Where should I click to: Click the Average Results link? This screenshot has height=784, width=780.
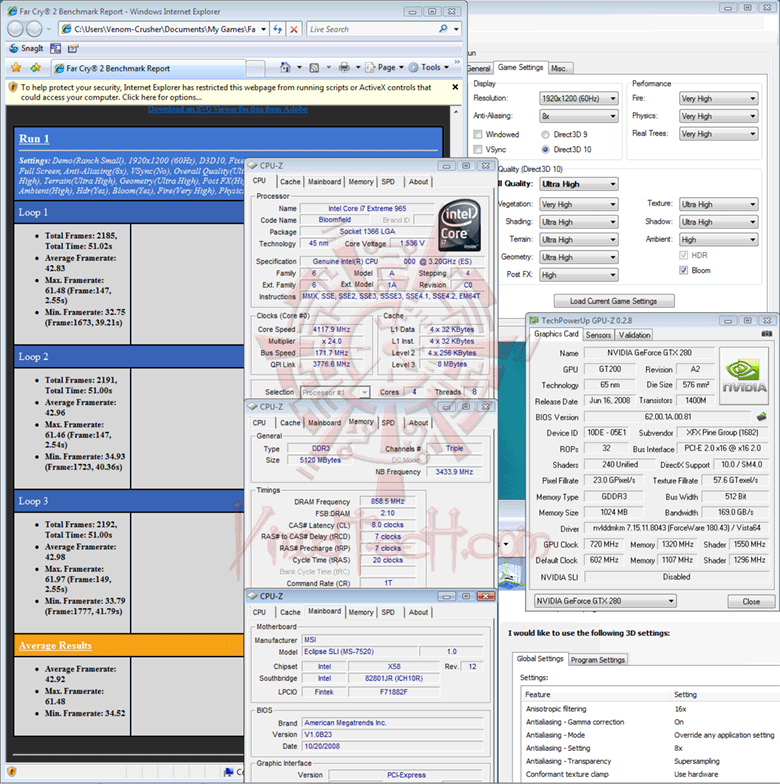56,645
